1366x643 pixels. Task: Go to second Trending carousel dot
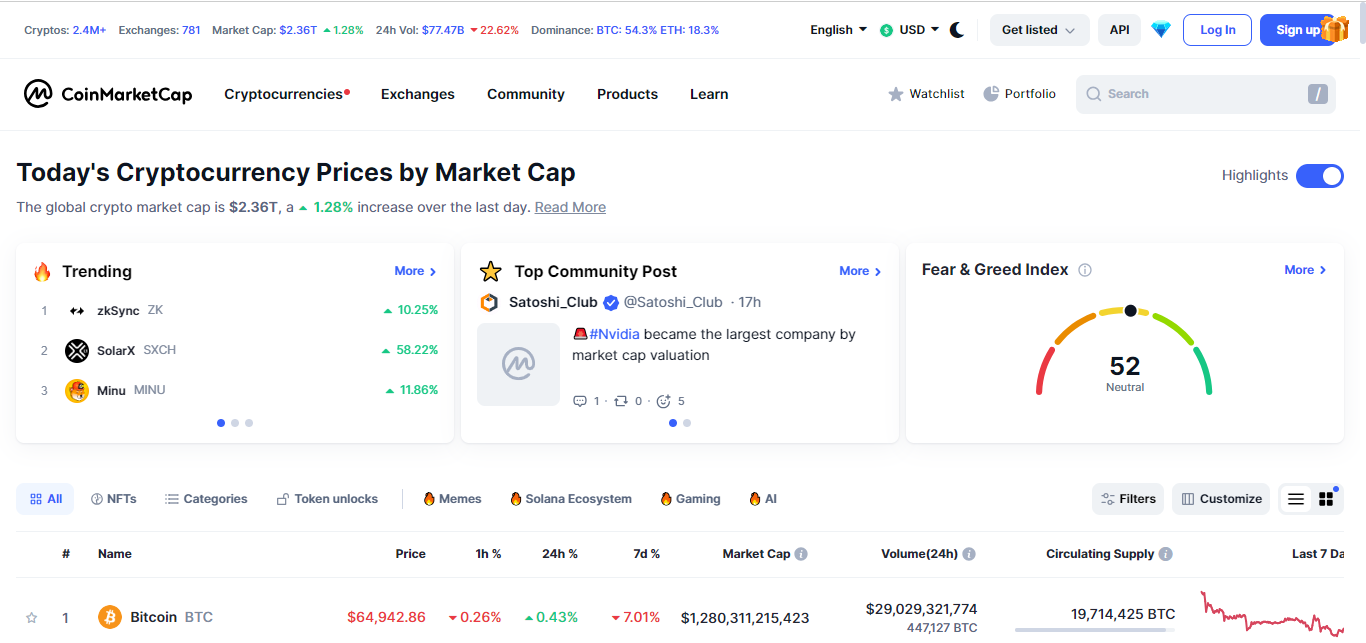[235, 423]
